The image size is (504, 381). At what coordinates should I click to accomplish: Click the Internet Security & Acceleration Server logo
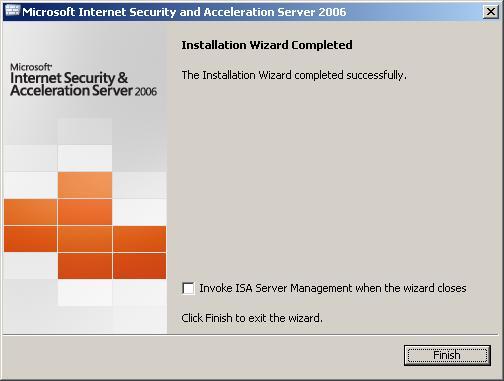pos(83,80)
